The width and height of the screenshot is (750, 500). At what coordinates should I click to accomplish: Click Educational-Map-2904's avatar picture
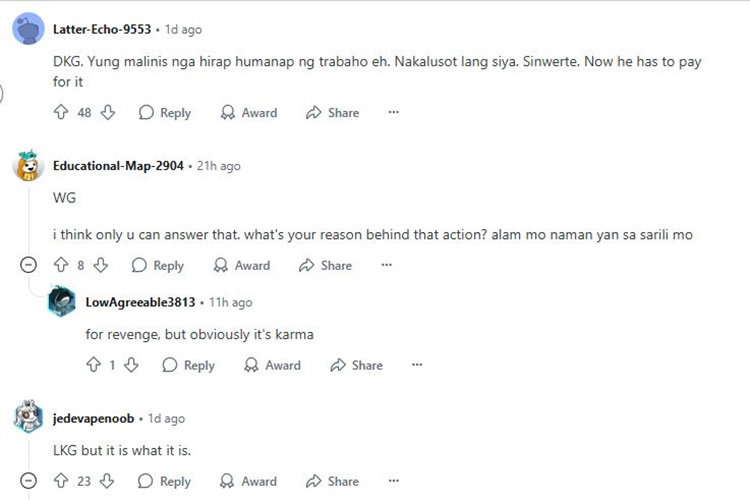pyautogui.click(x=28, y=165)
